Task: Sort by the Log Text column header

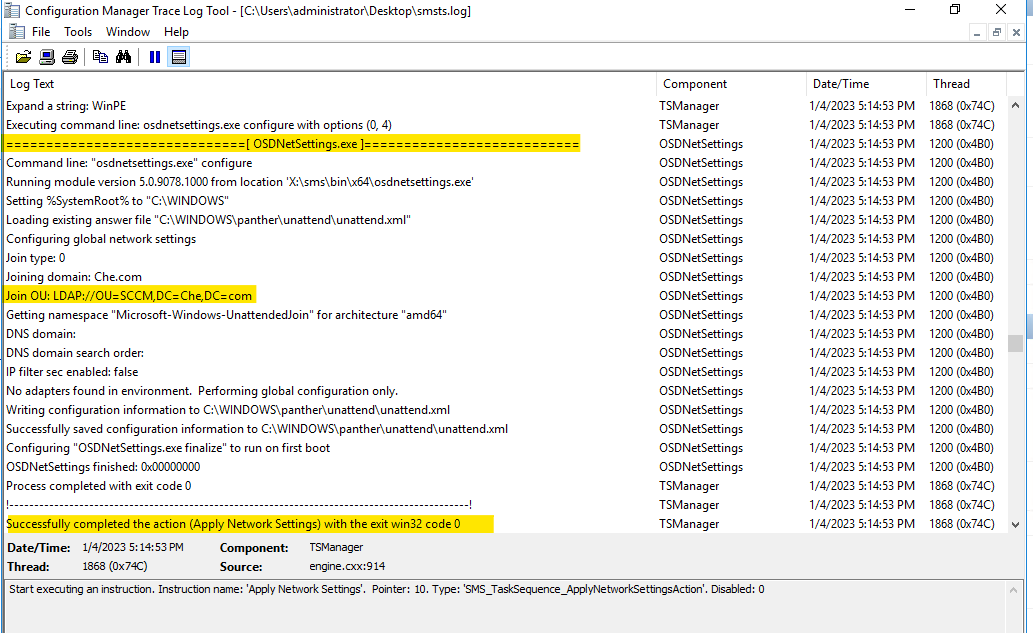Action: [330, 84]
